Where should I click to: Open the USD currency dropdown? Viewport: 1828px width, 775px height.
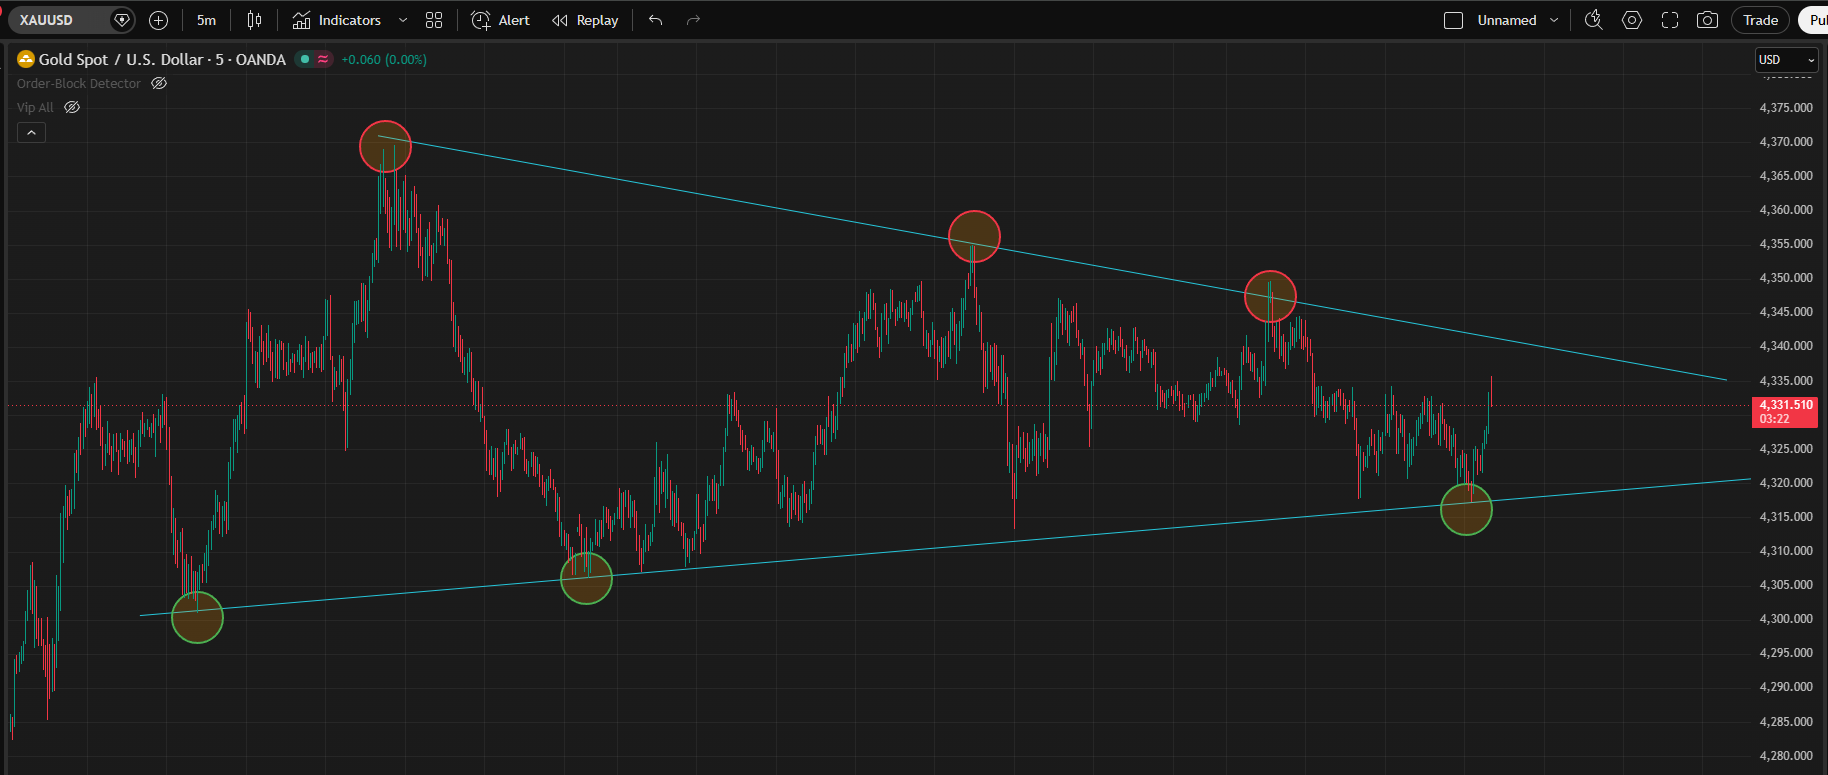[x=1786, y=60]
